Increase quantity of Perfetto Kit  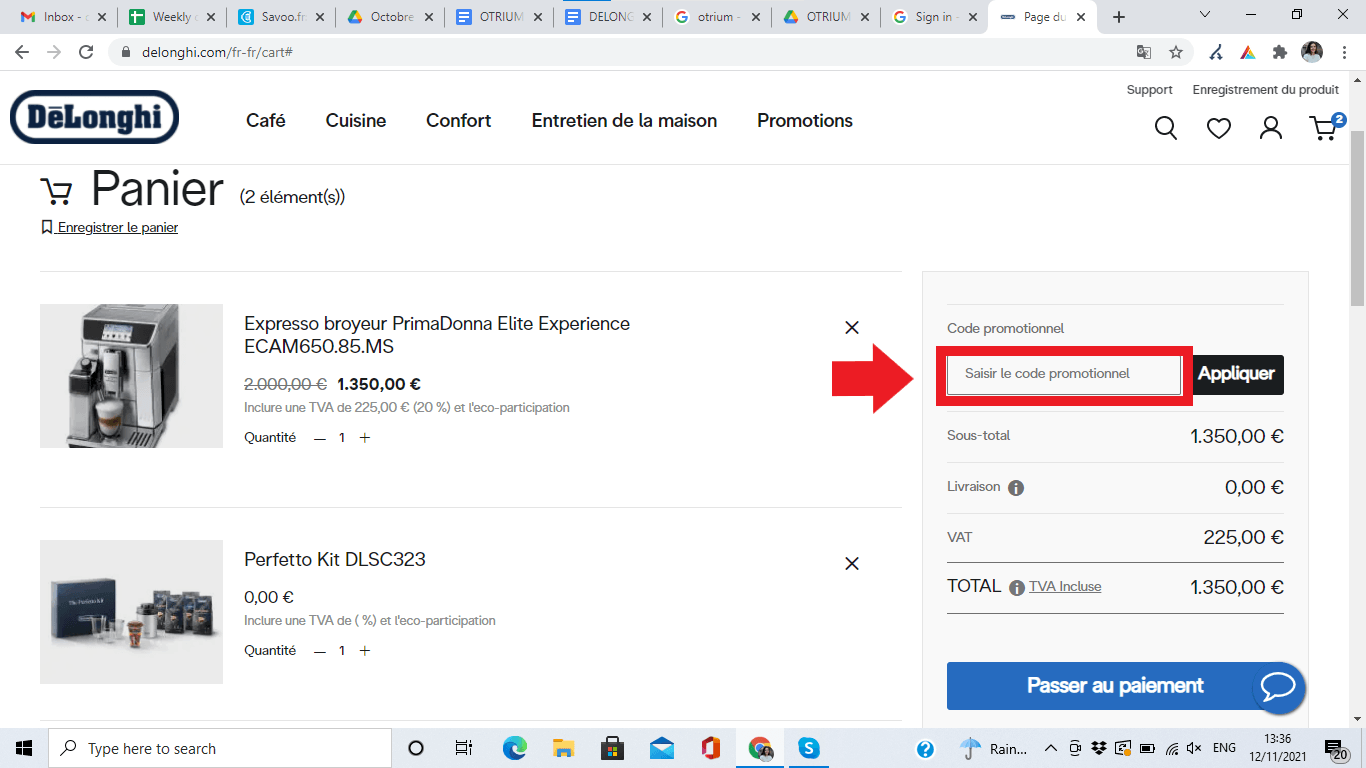(x=365, y=651)
